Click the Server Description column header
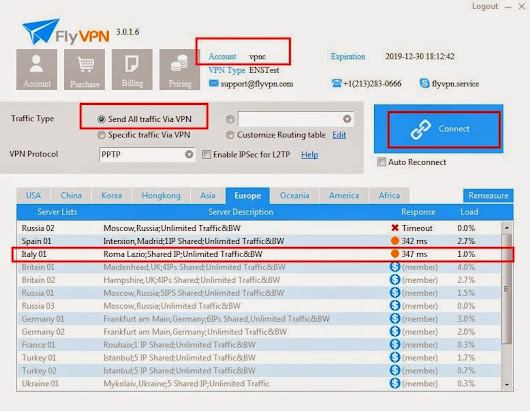 (241, 212)
